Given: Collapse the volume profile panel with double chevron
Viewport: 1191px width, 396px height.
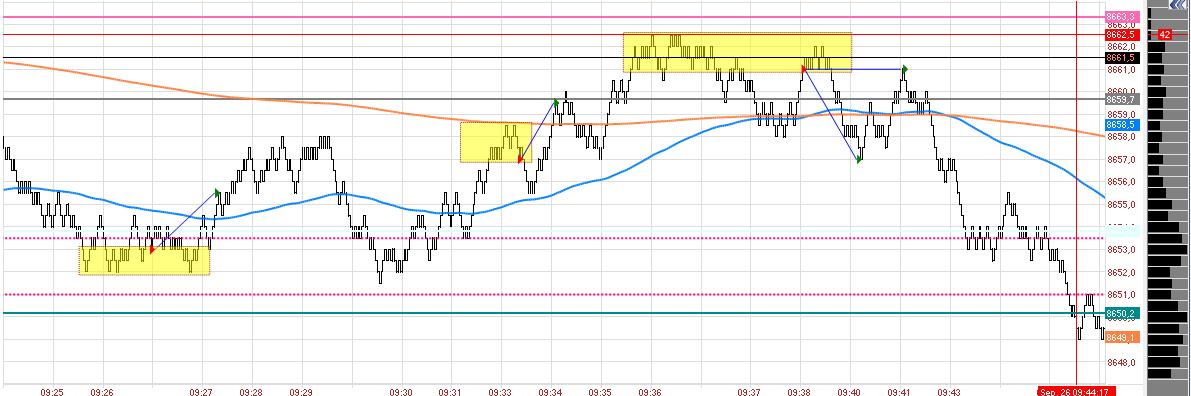Looking at the screenshot, I should (1177, 5).
